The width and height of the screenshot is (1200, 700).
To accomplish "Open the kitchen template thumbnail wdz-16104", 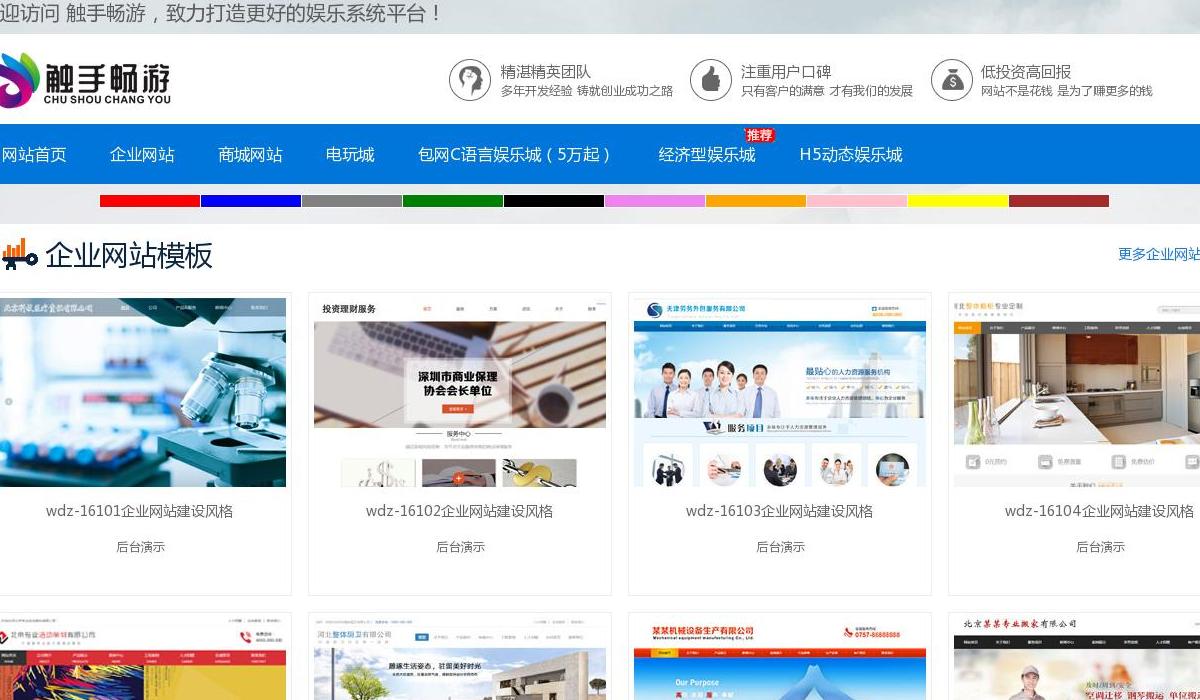I will tap(1077, 392).
